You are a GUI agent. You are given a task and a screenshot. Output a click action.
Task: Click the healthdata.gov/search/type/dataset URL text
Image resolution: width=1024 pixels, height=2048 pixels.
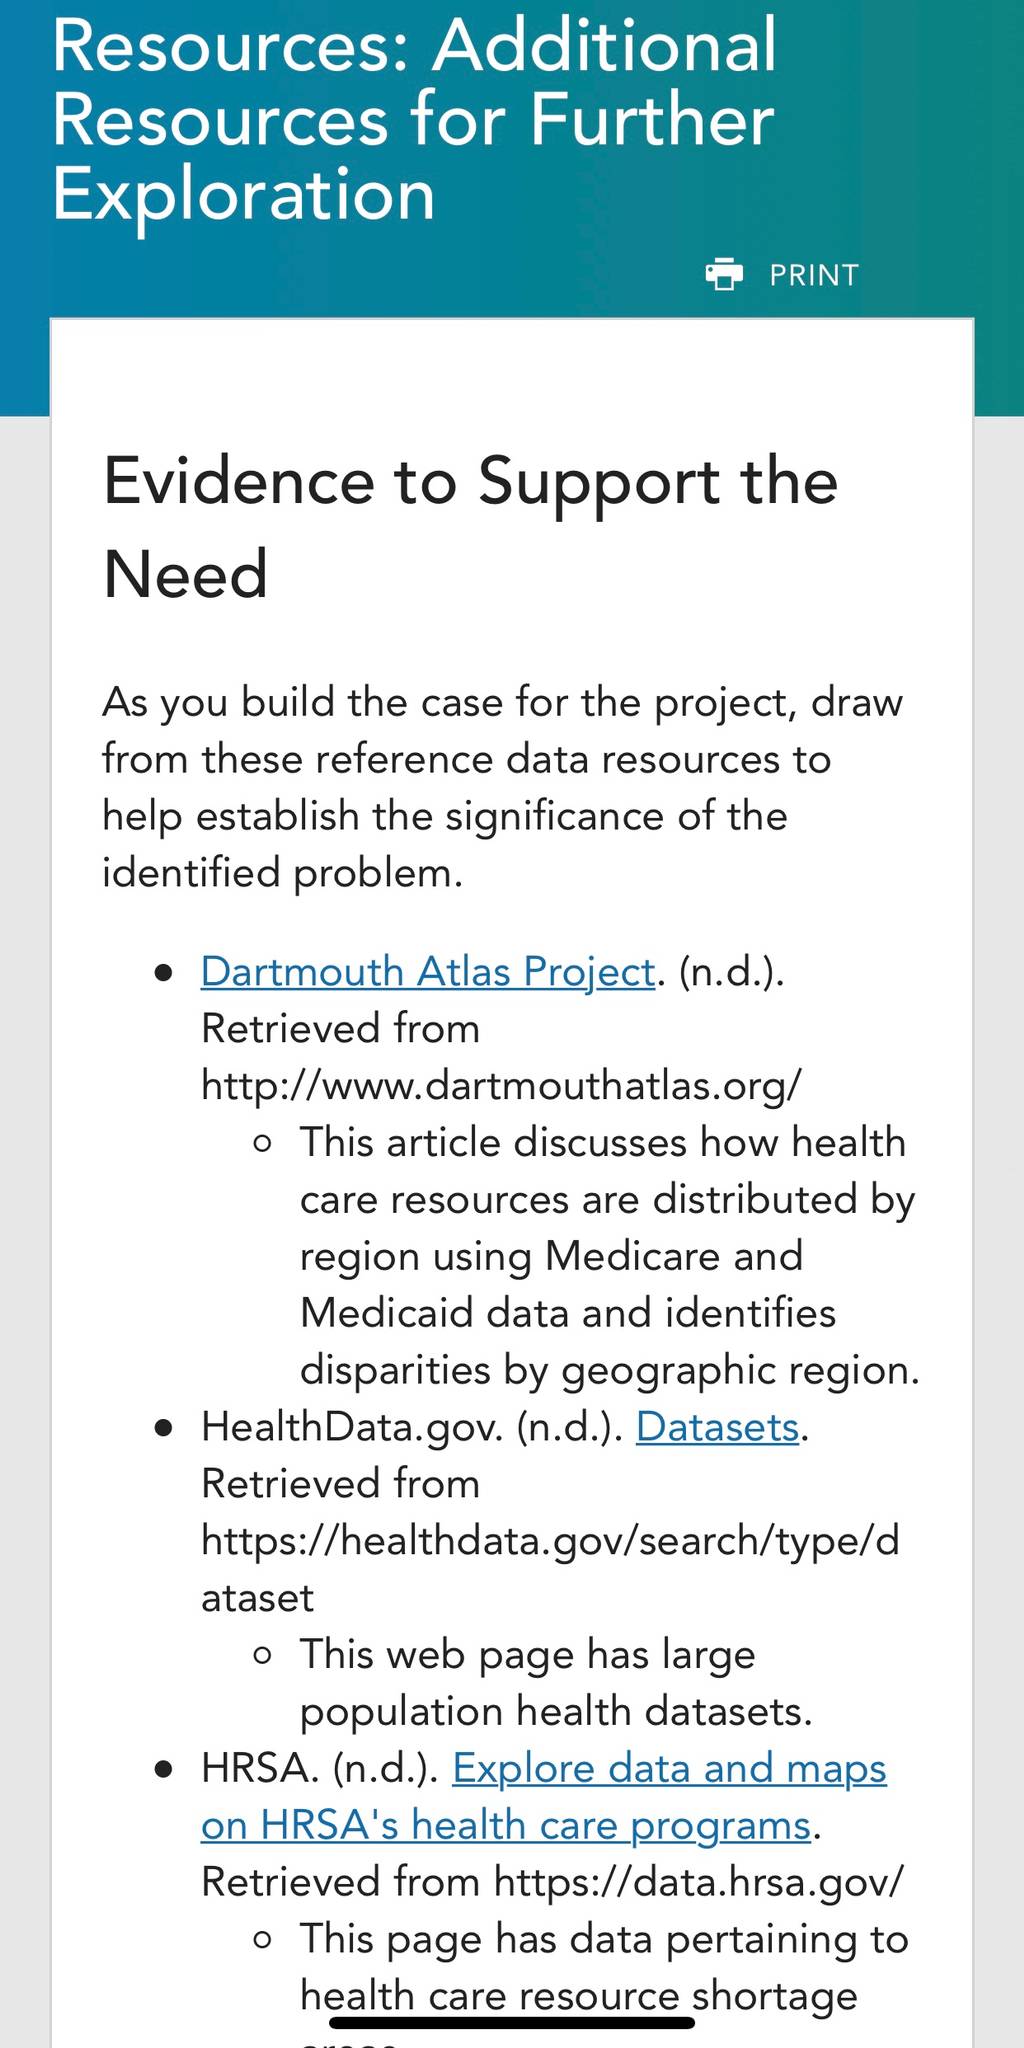point(550,1568)
